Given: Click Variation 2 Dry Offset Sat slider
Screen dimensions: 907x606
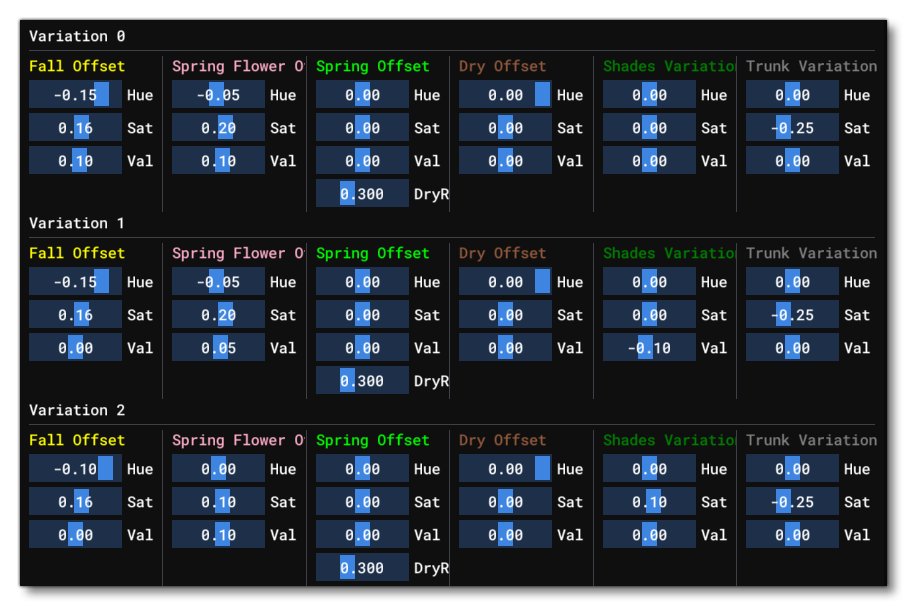Looking at the screenshot, I should 505,501.
